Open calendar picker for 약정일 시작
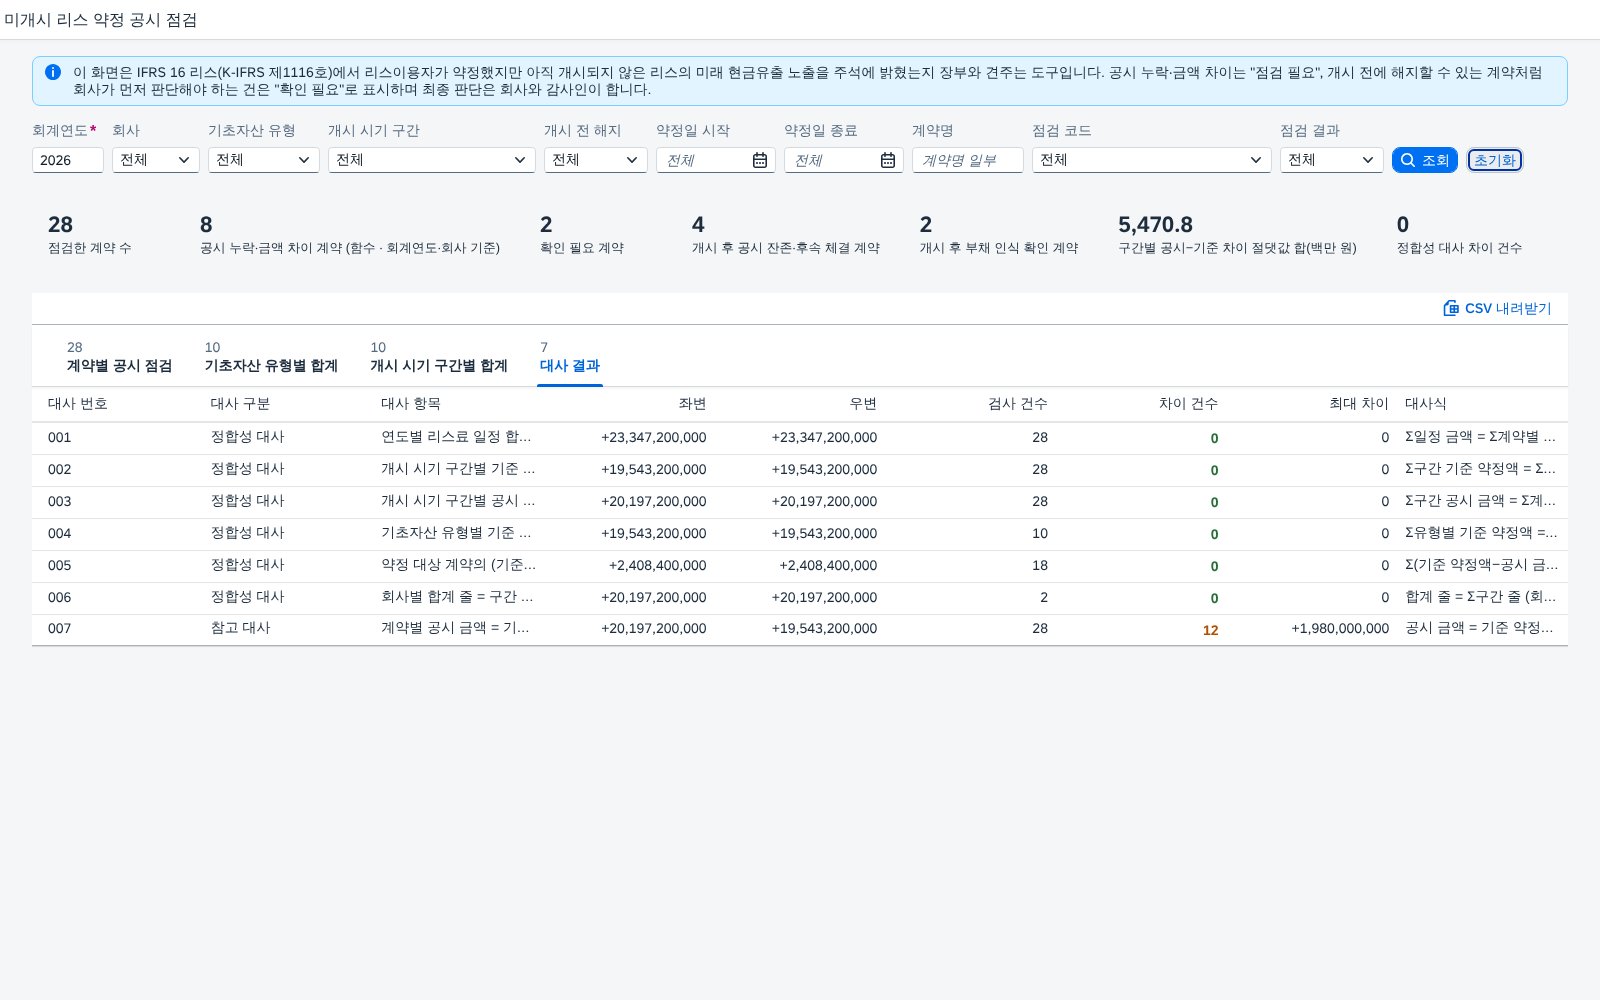 tap(760, 160)
